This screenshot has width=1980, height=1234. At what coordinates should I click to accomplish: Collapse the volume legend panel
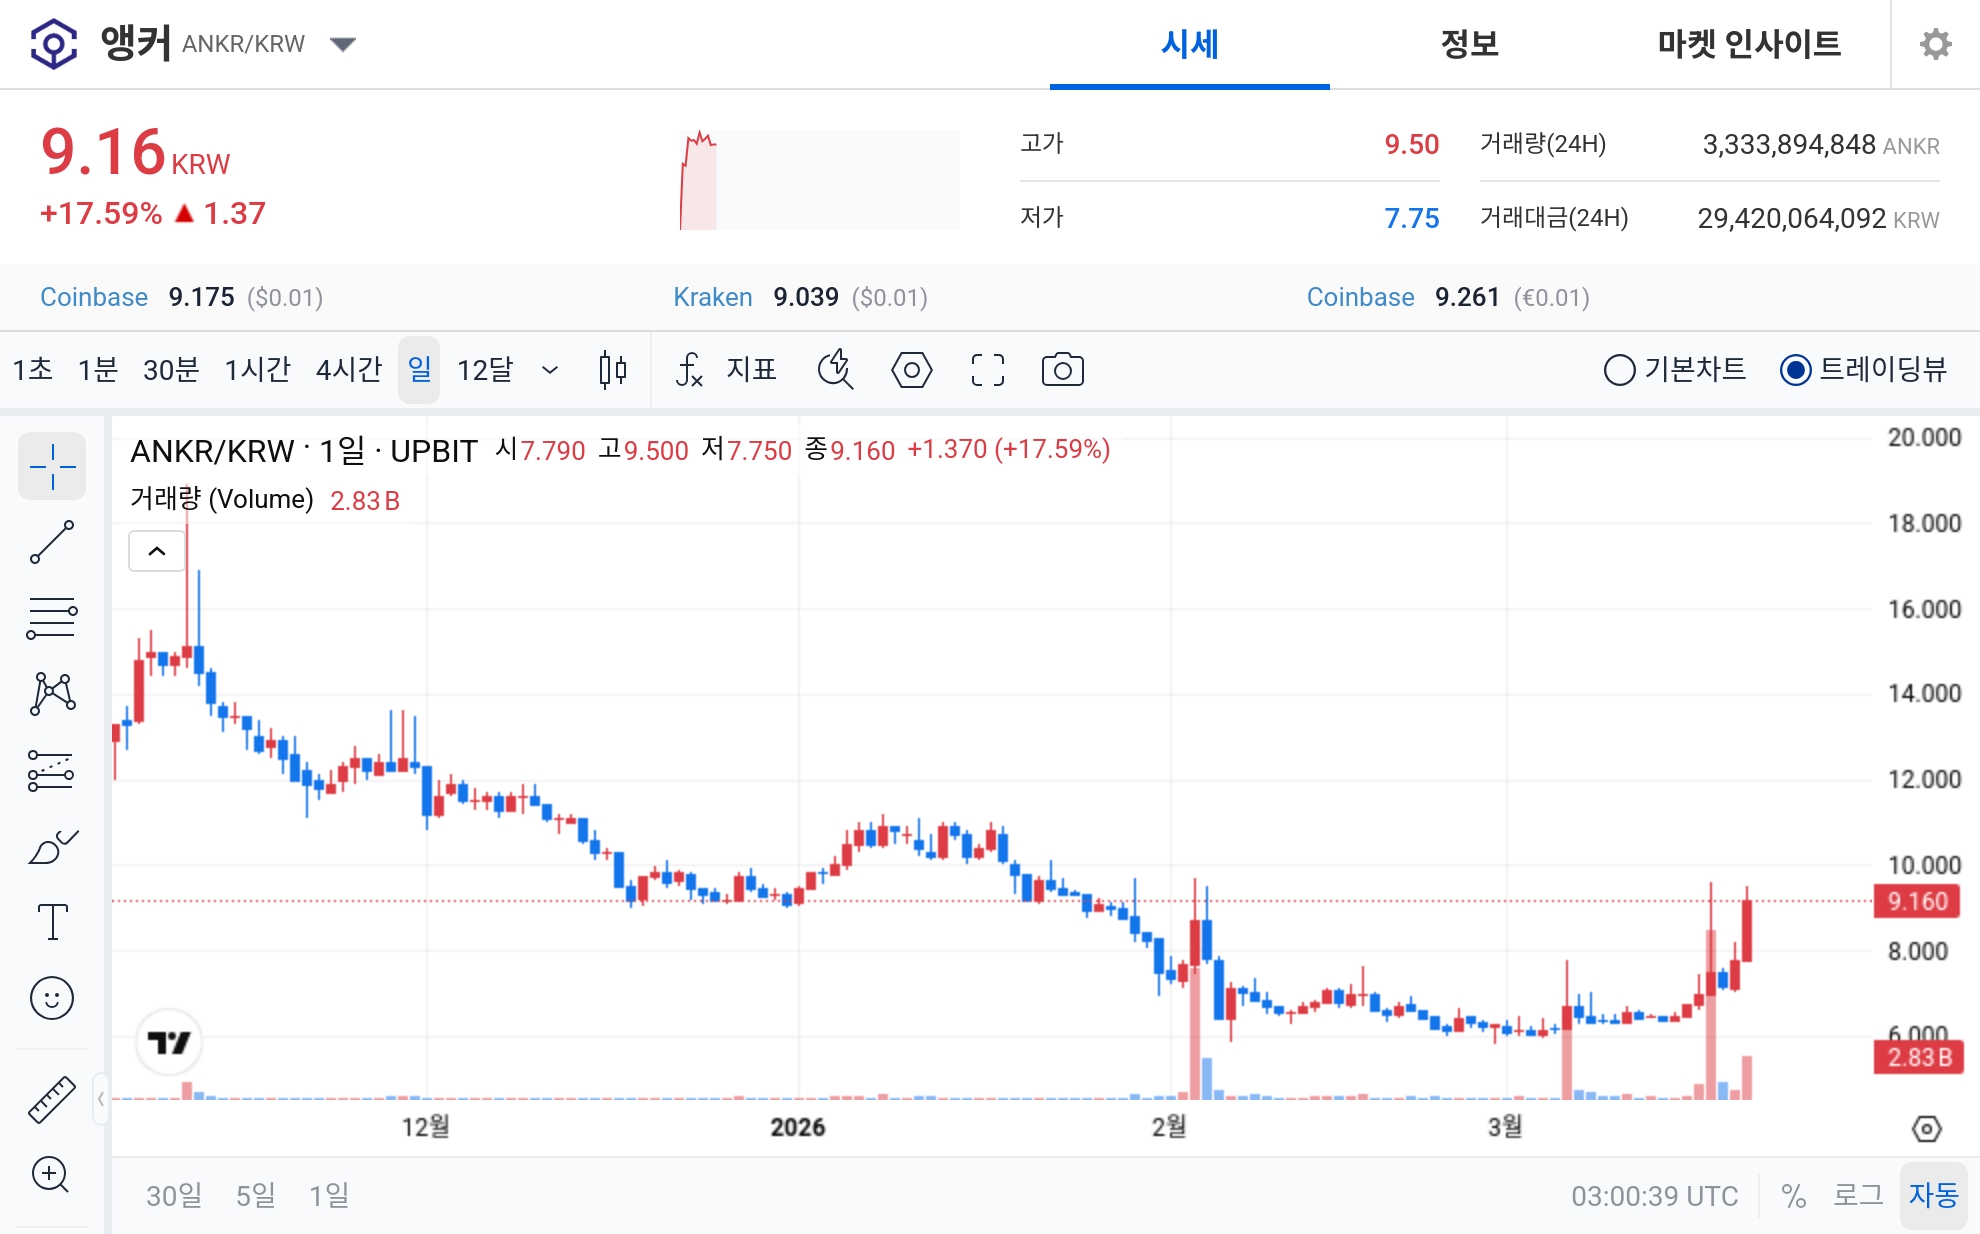pos(155,550)
